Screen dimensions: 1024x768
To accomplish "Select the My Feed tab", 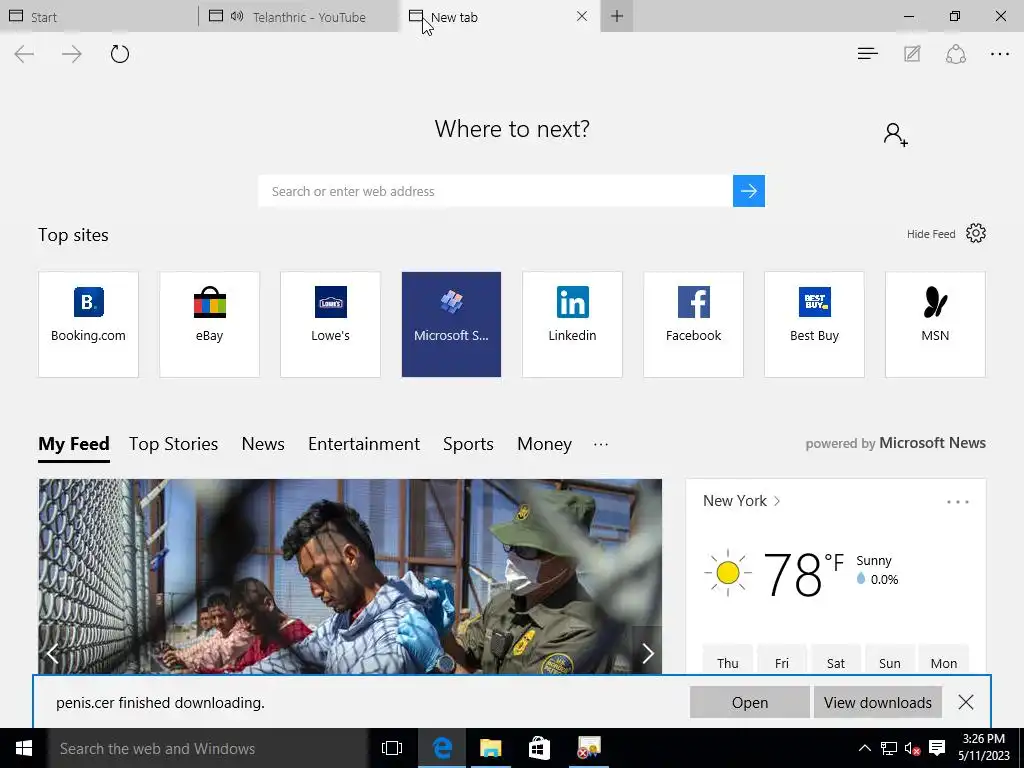I will tap(74, 444).
